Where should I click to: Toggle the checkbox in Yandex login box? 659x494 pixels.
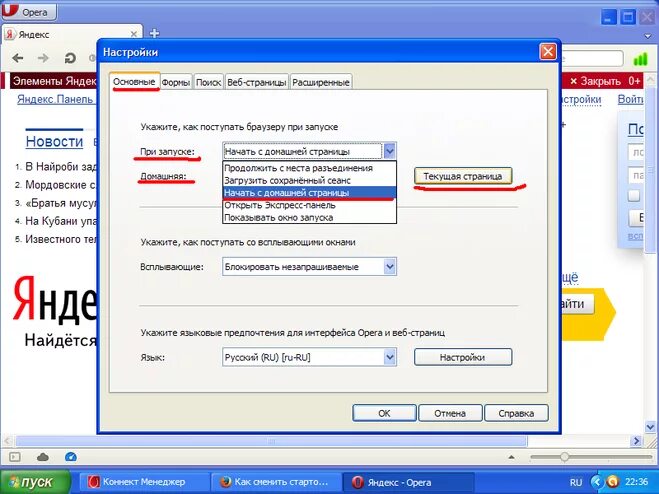pyautogui.click(x=634, y=195)
